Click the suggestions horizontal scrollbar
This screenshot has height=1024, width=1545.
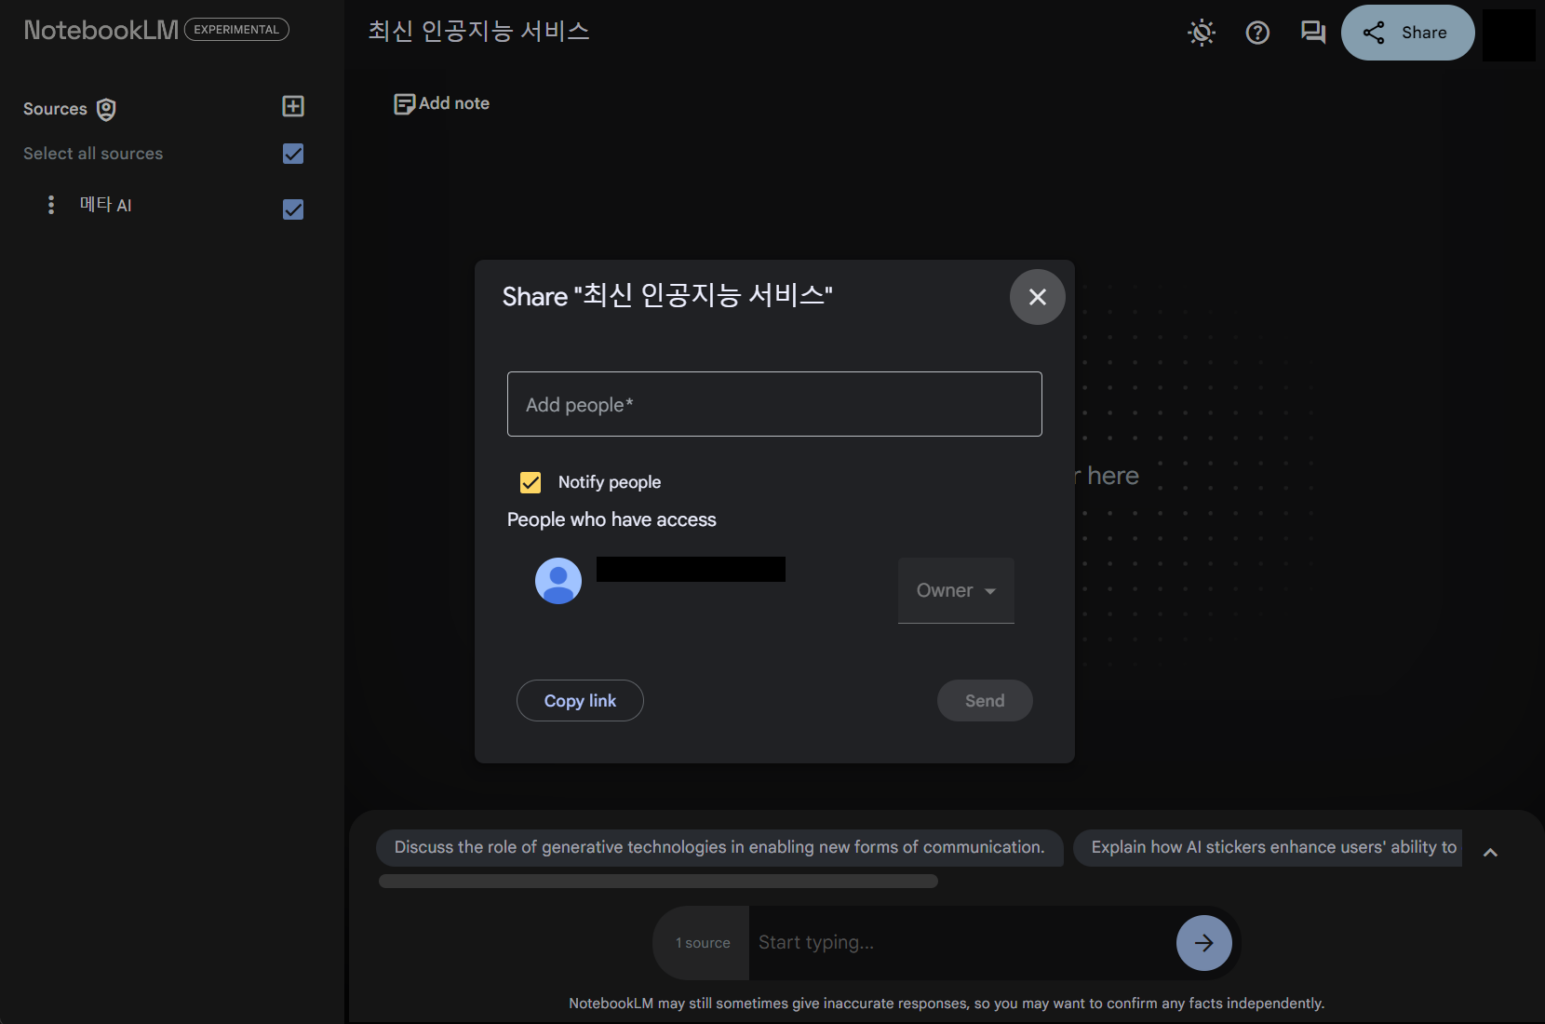click(658, 881)
